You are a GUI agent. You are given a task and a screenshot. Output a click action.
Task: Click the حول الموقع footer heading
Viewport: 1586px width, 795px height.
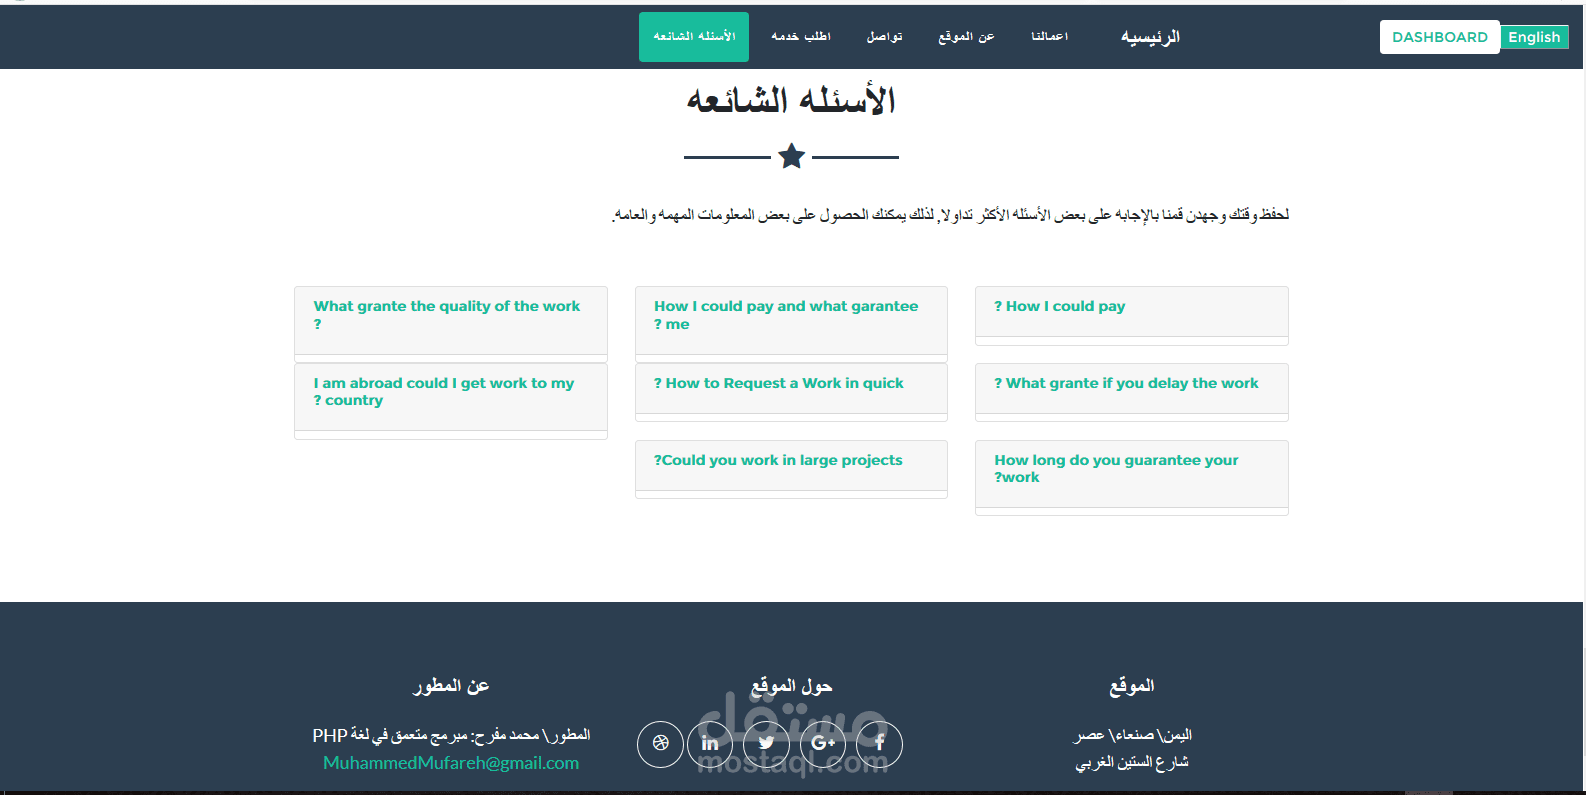tap(791, 686)
